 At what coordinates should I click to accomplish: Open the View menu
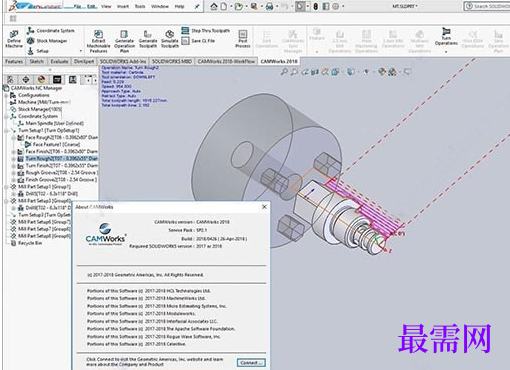point(106,6)
